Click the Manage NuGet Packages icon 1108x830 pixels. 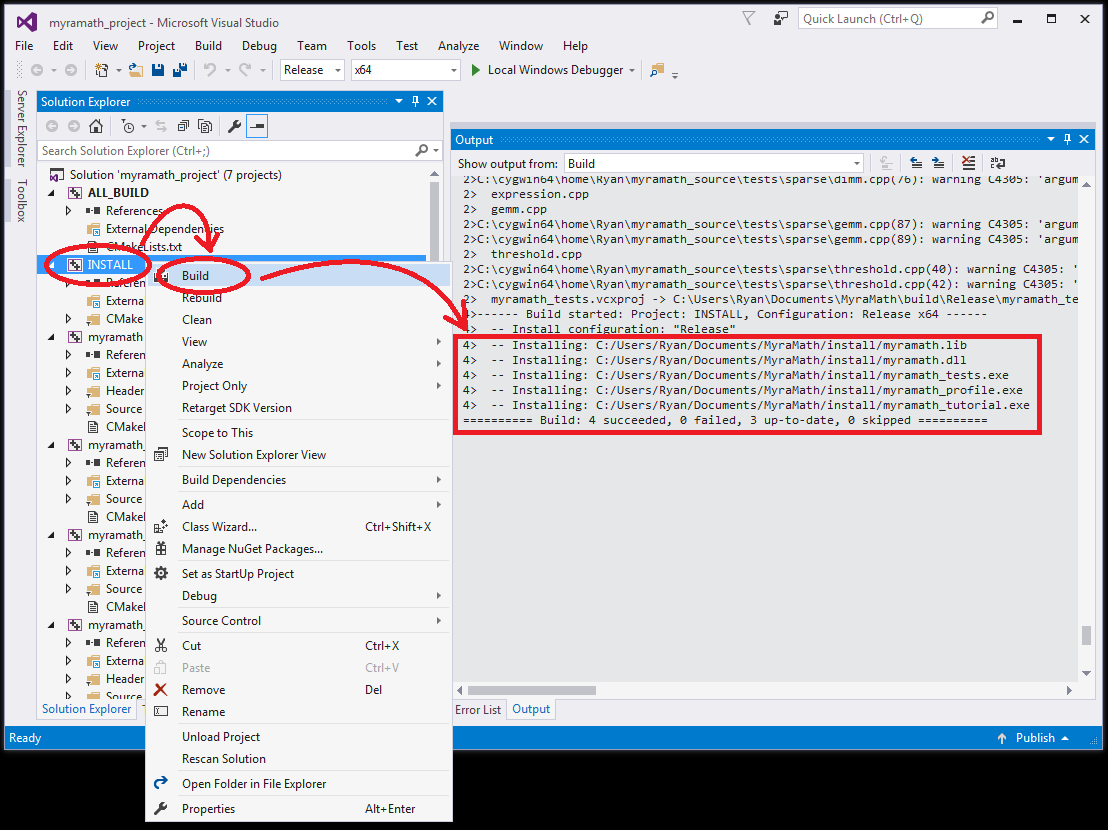(161, 549)
